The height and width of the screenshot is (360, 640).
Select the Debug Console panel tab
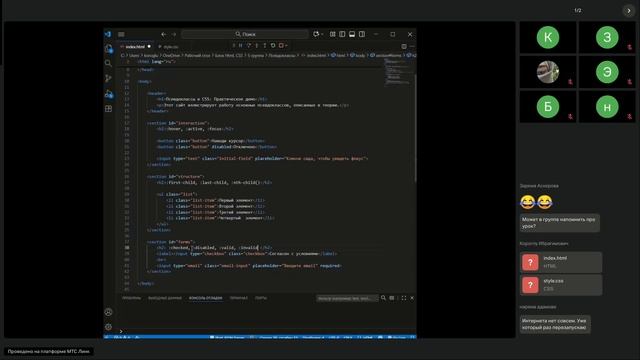[x=206, y=298]
